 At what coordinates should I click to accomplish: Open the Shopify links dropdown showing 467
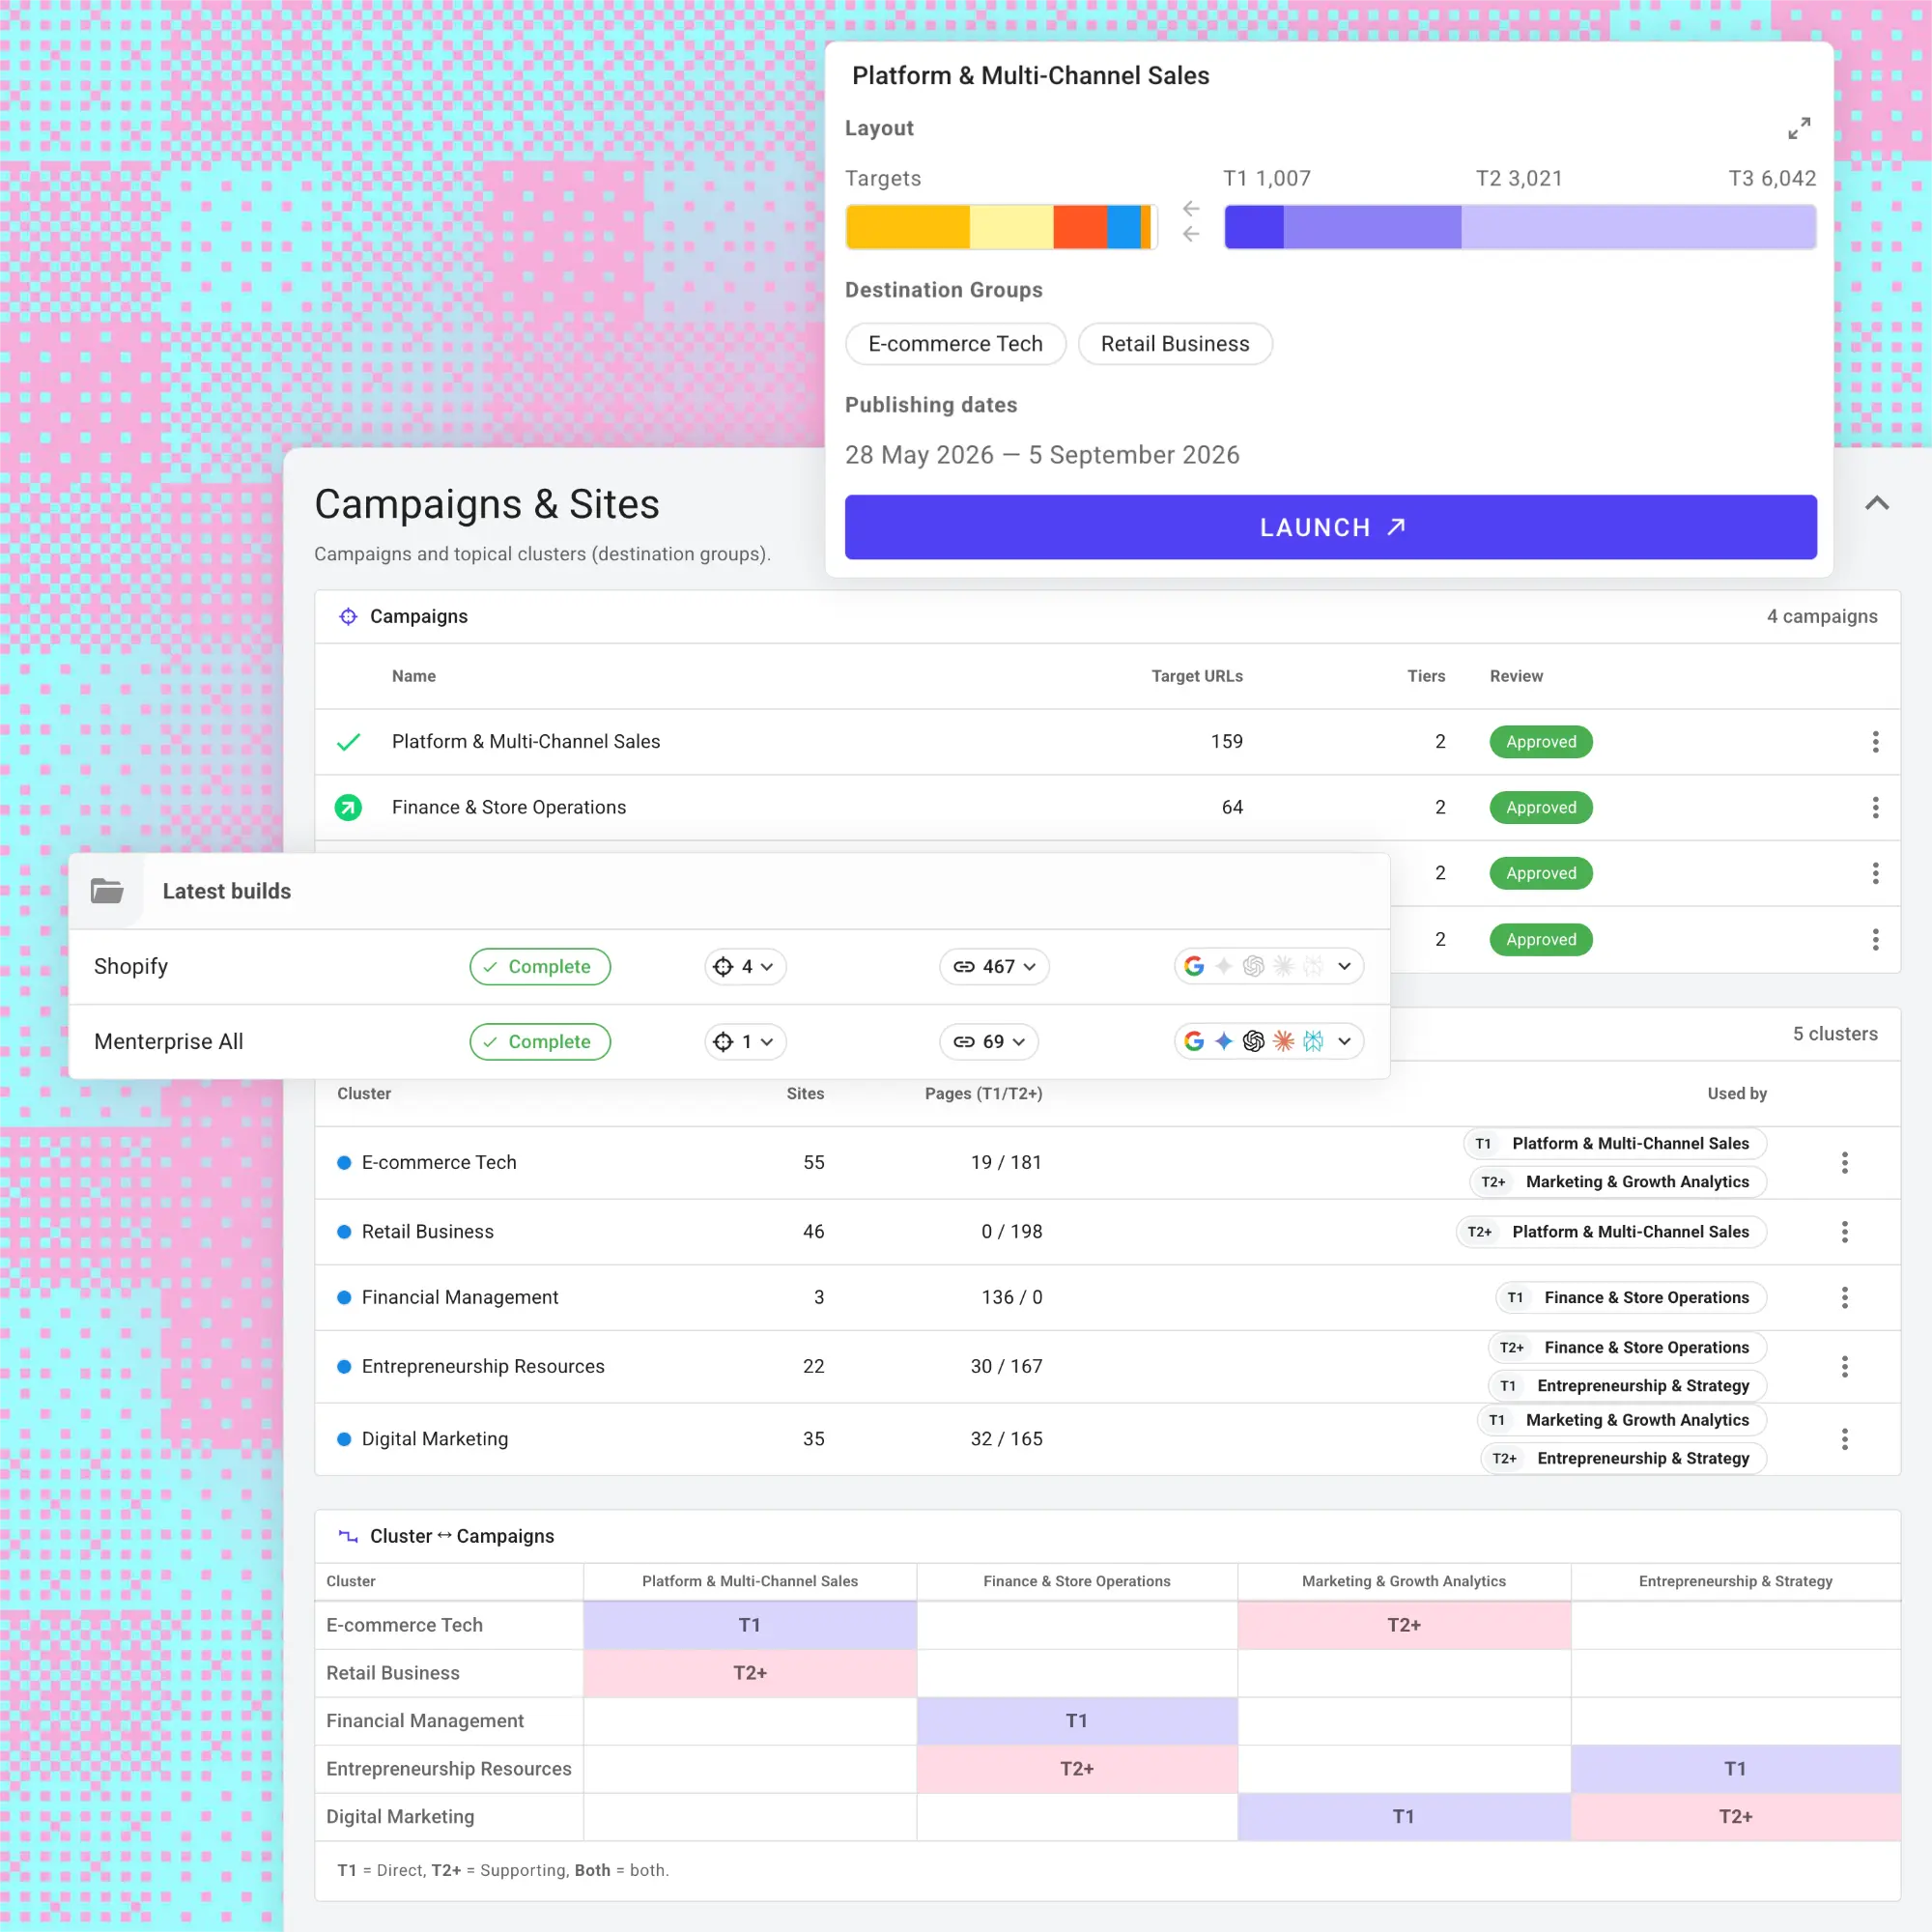(x=994, y=966)
